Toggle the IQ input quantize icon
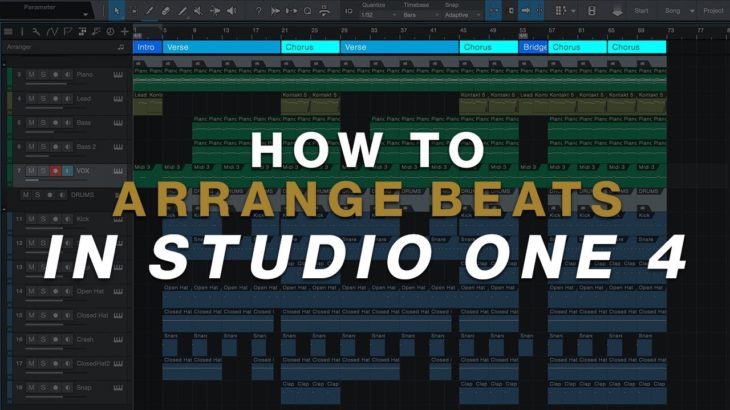 click(x=349, y=11)
